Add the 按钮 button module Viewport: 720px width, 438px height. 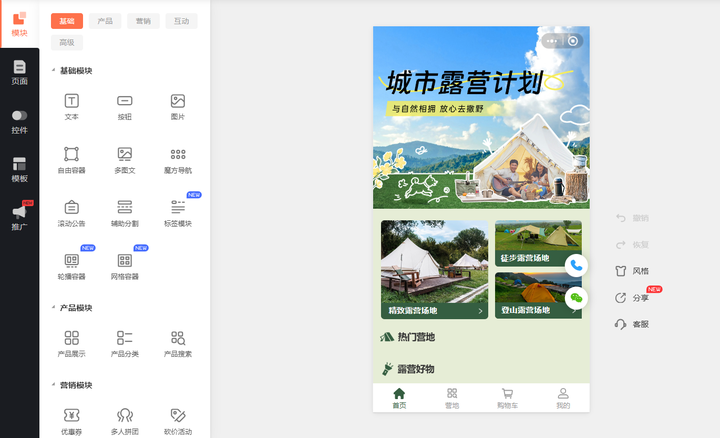pyautogui.click(x=124, y=107)
